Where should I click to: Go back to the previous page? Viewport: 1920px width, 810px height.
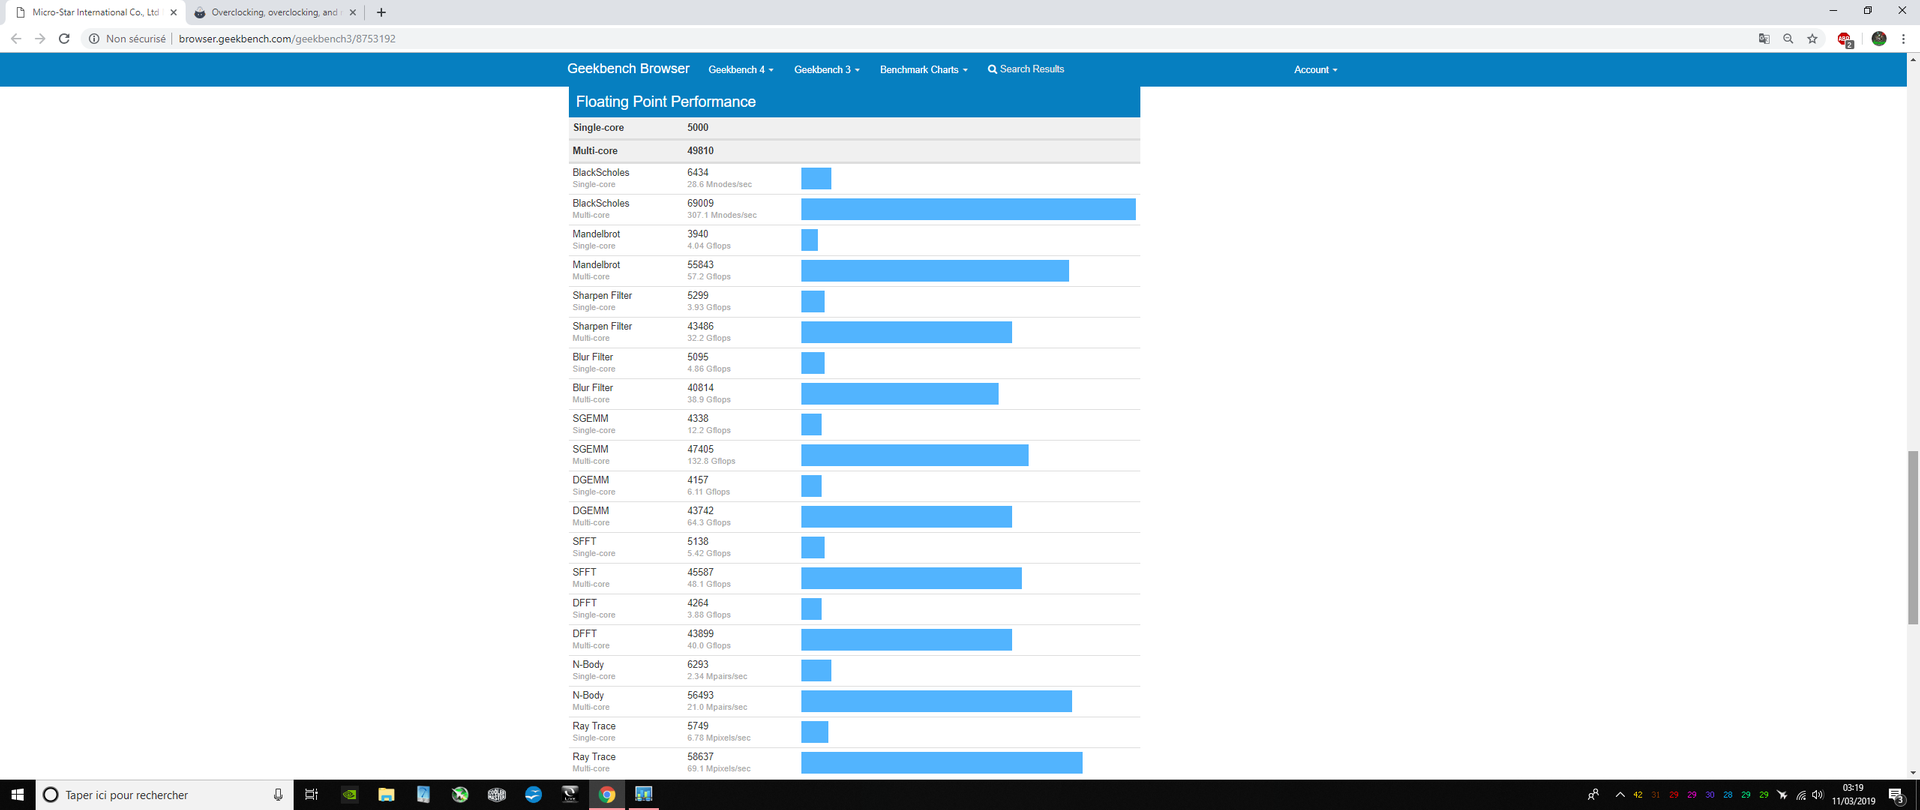click(x=16, y=39)
